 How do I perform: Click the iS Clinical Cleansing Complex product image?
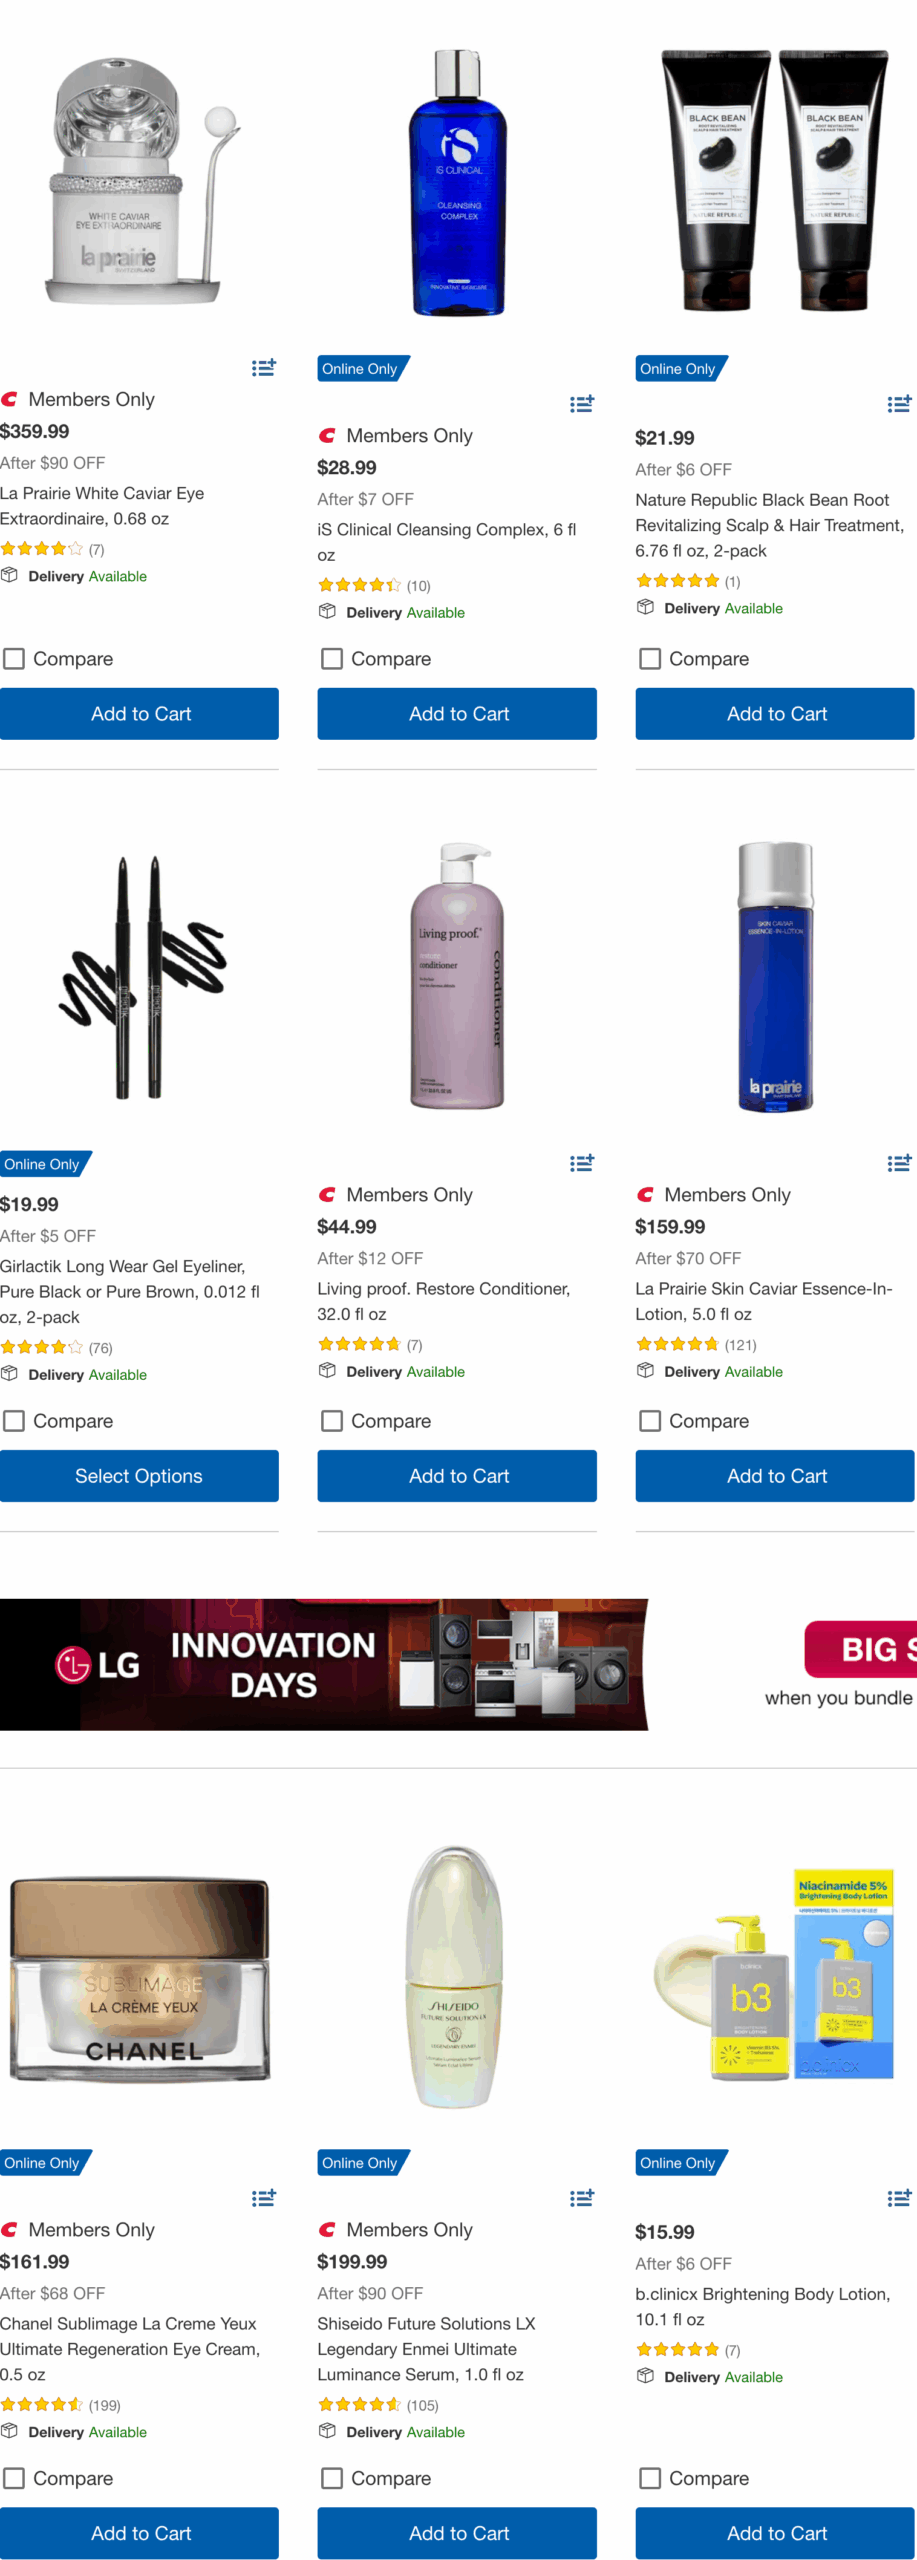pos(458,183)
